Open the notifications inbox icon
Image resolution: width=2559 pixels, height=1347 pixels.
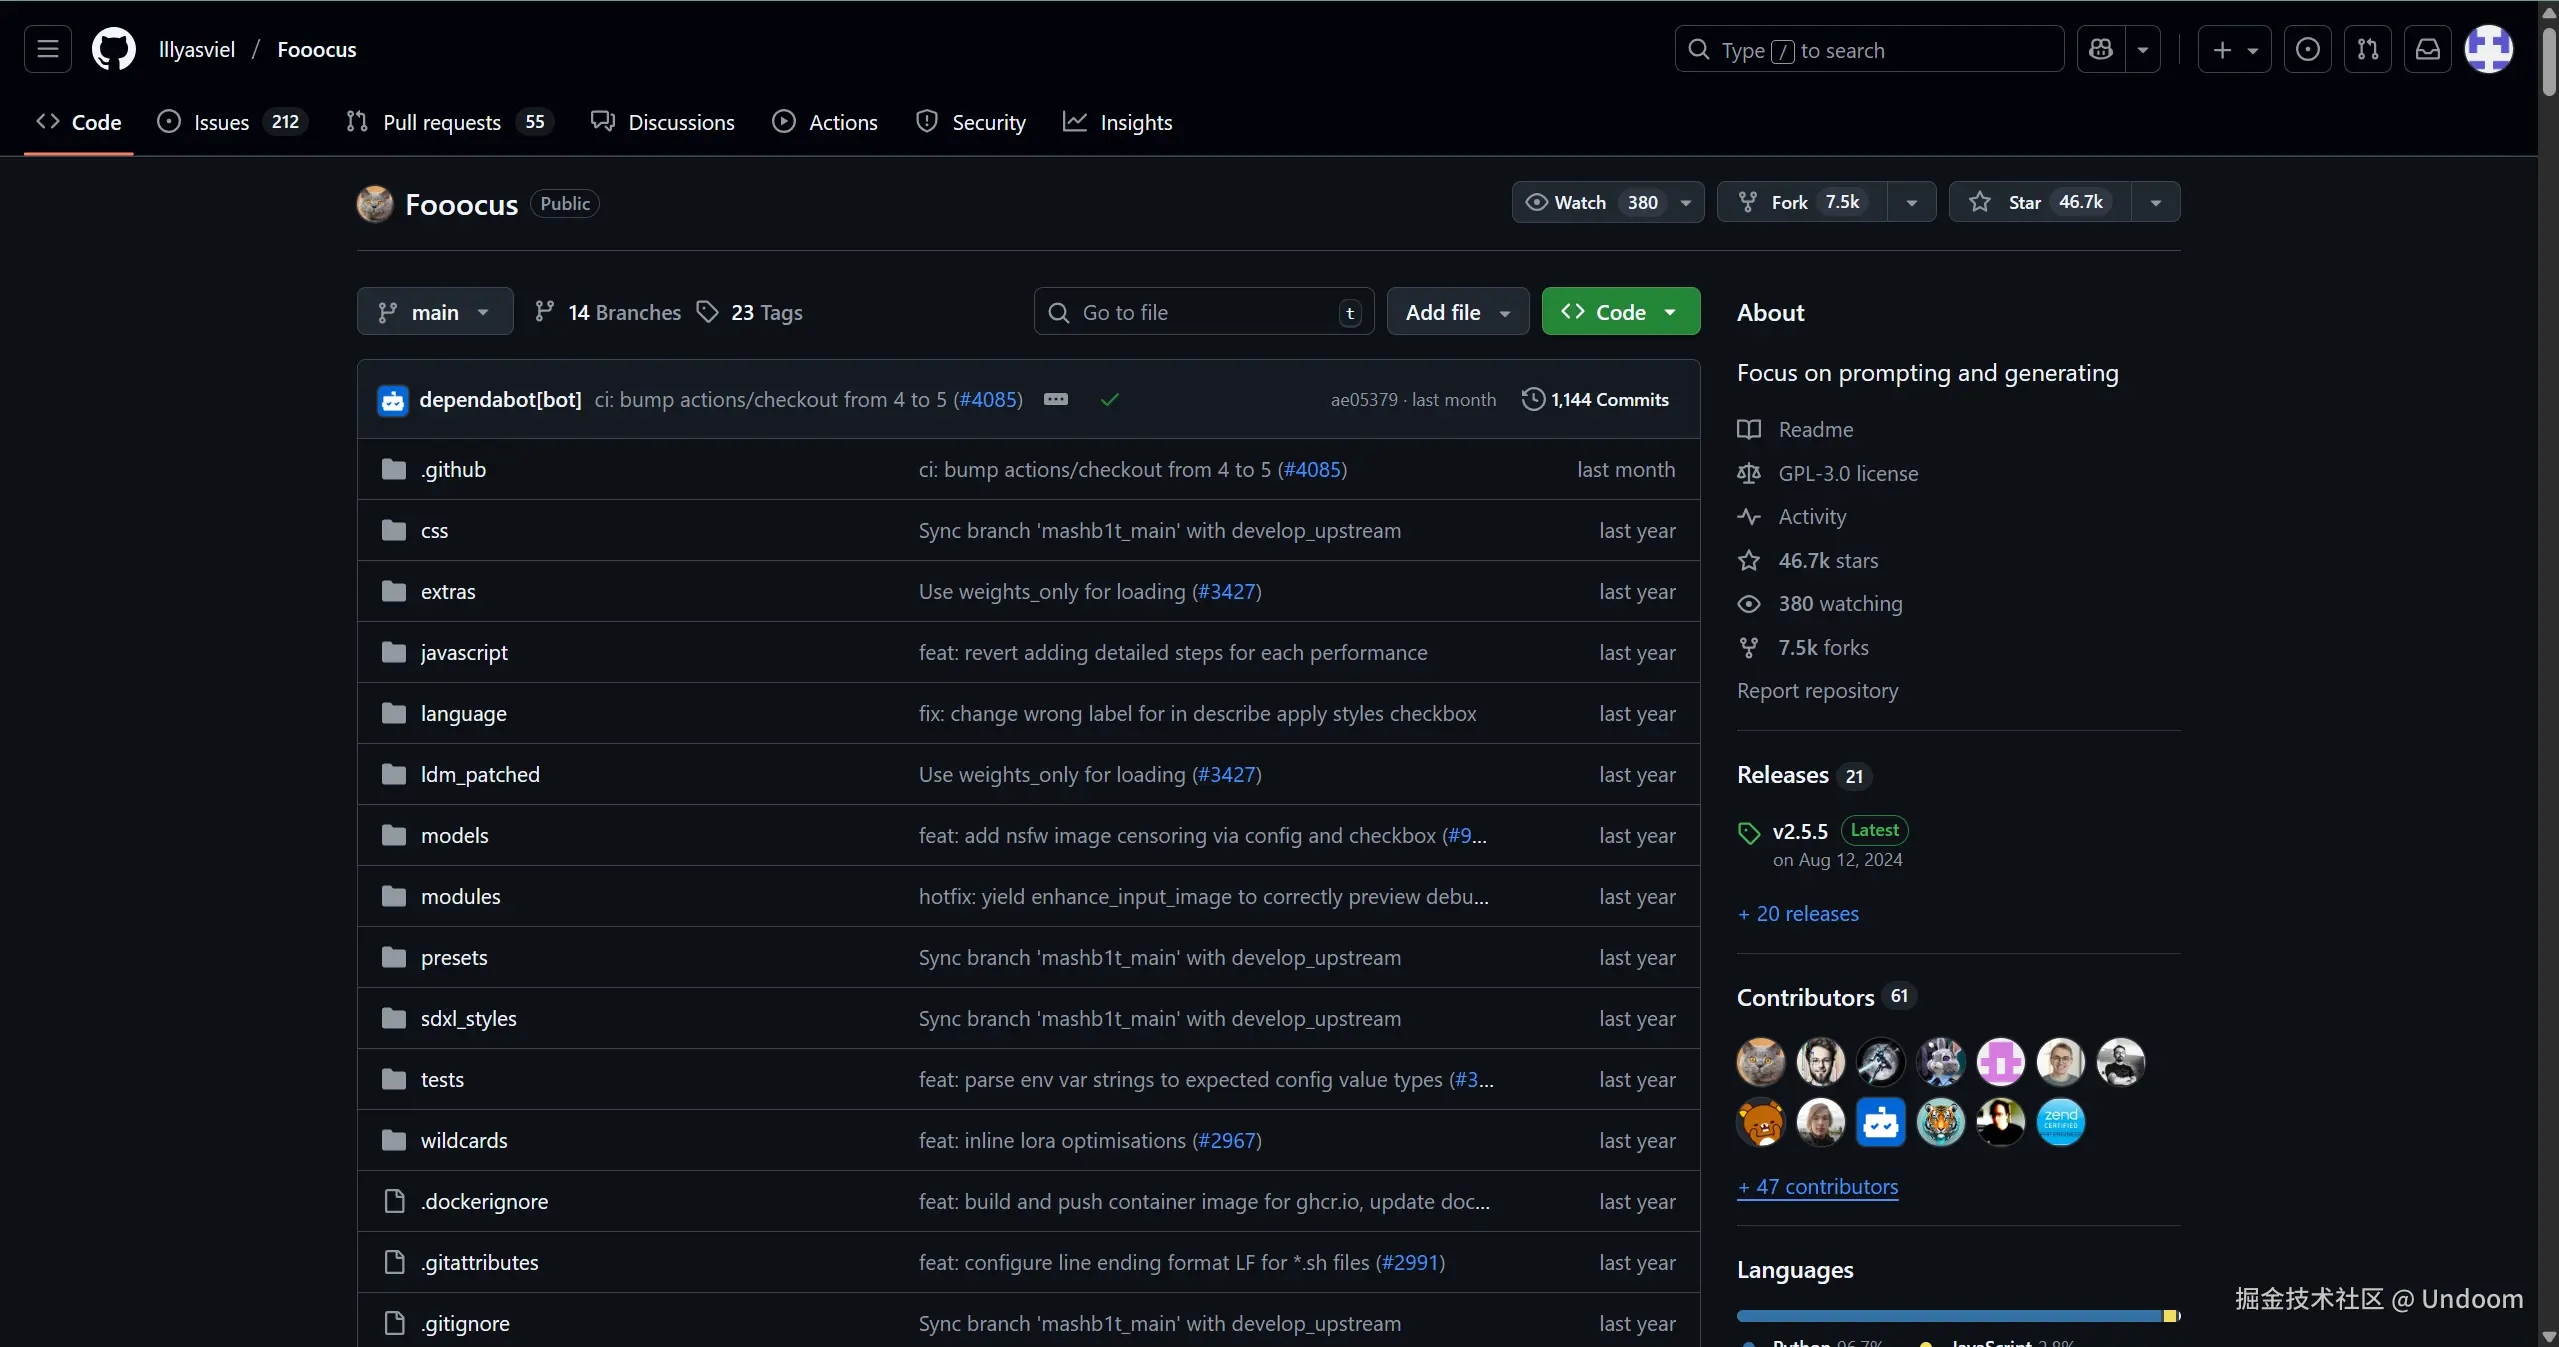pyautogui.click(x=2427, y=49)
